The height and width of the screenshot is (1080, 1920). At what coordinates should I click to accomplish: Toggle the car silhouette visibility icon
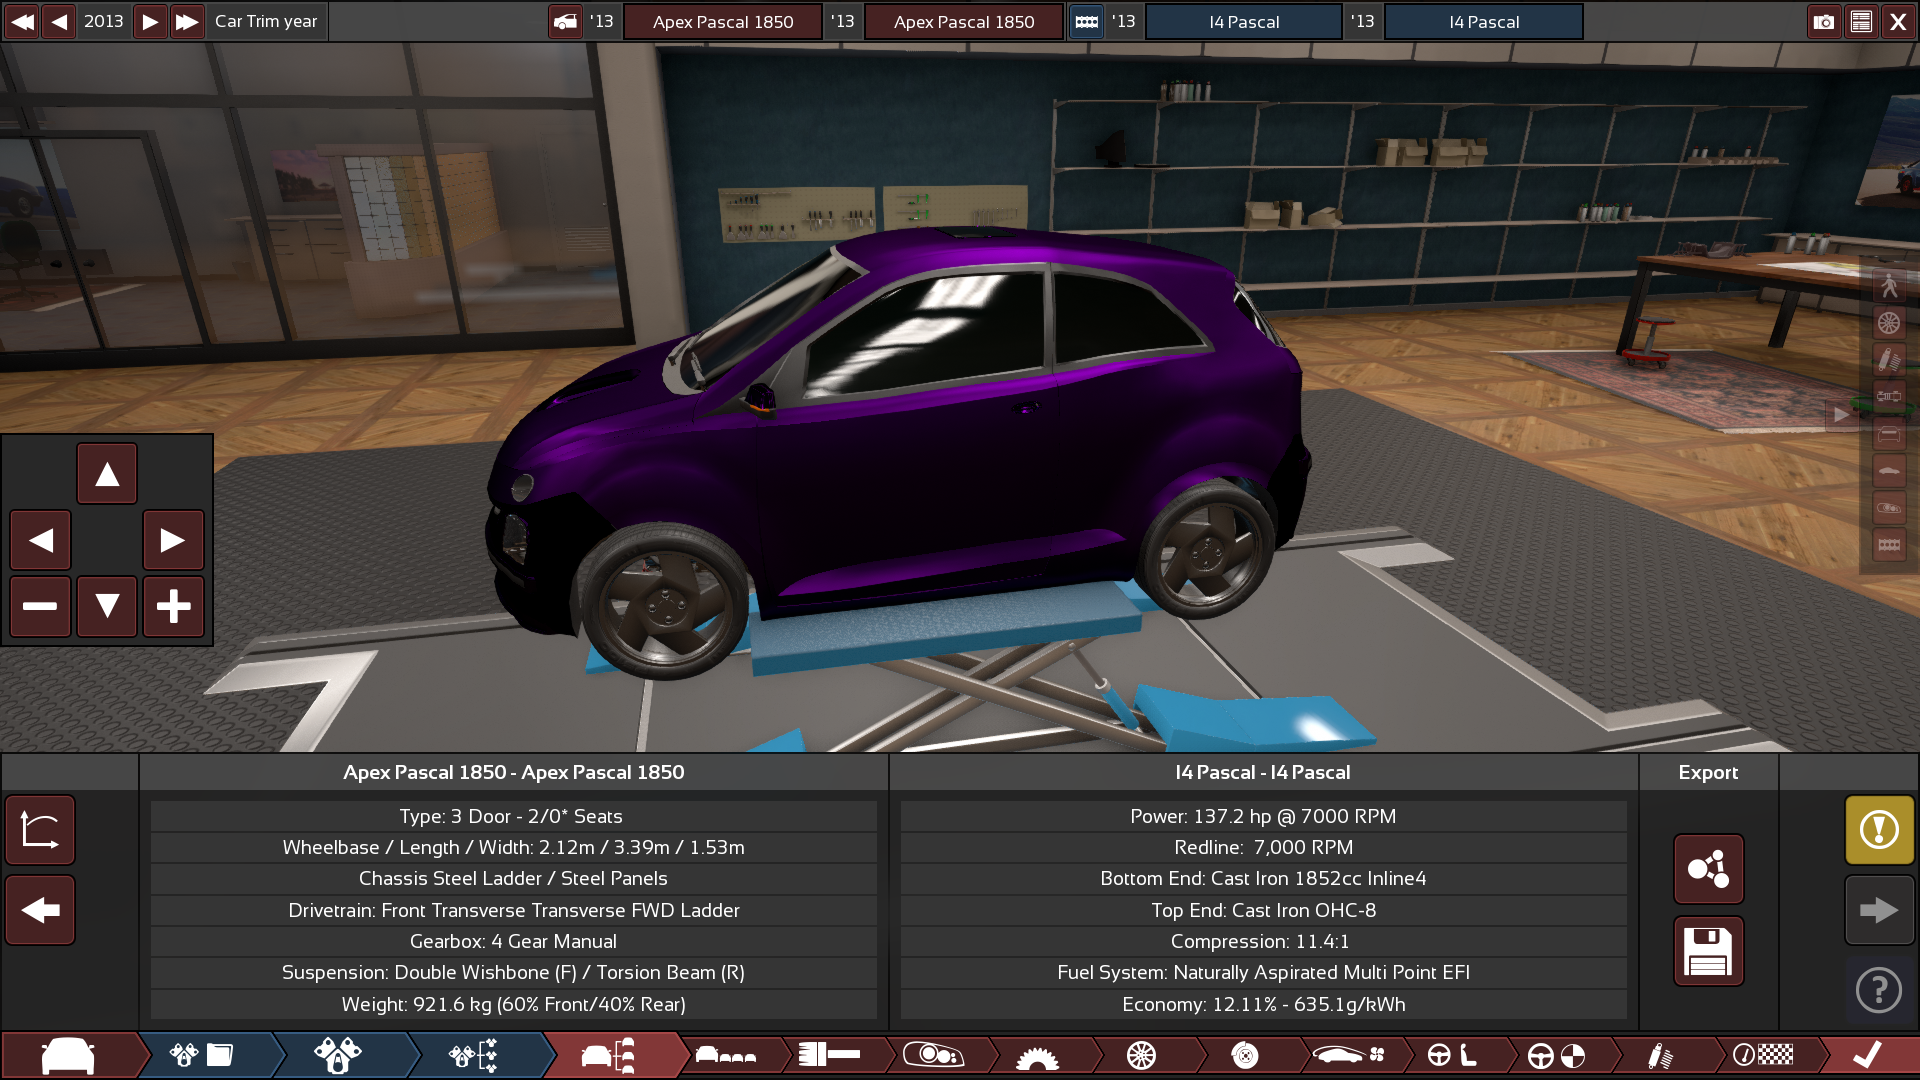1889,471
